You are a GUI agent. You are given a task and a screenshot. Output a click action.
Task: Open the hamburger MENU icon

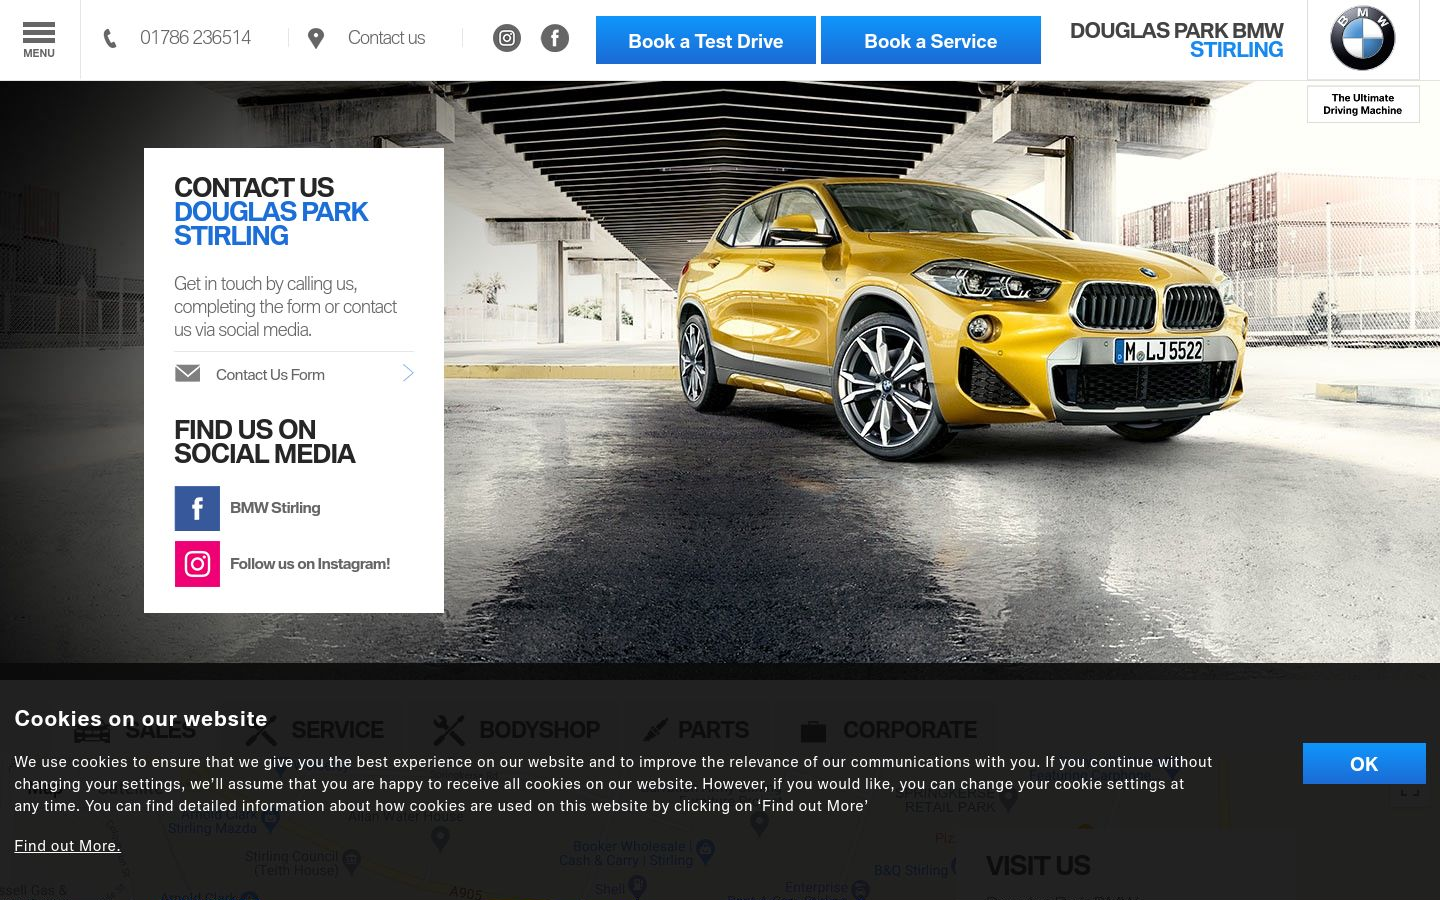click(39, 40)
